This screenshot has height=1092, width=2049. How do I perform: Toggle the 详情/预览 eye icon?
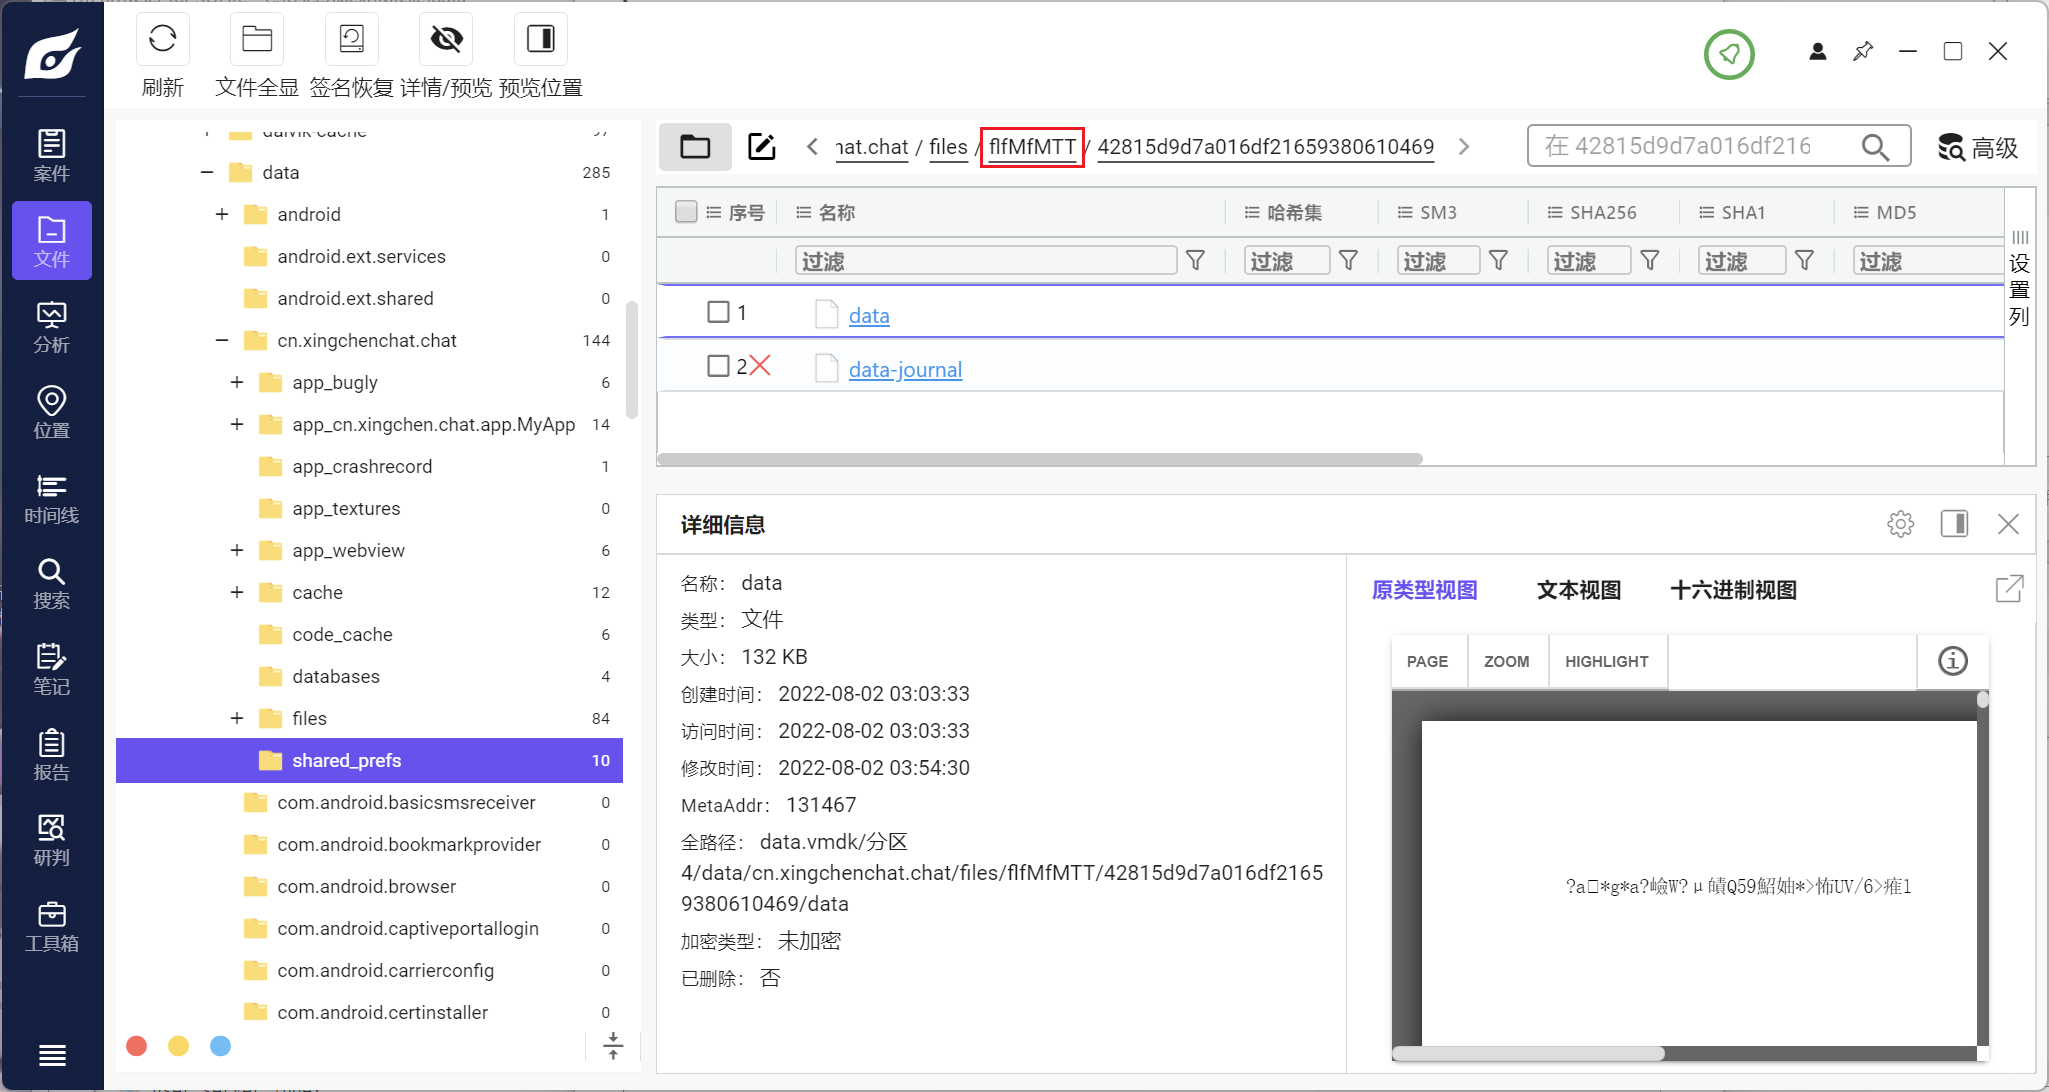click(x=446, y=39)
